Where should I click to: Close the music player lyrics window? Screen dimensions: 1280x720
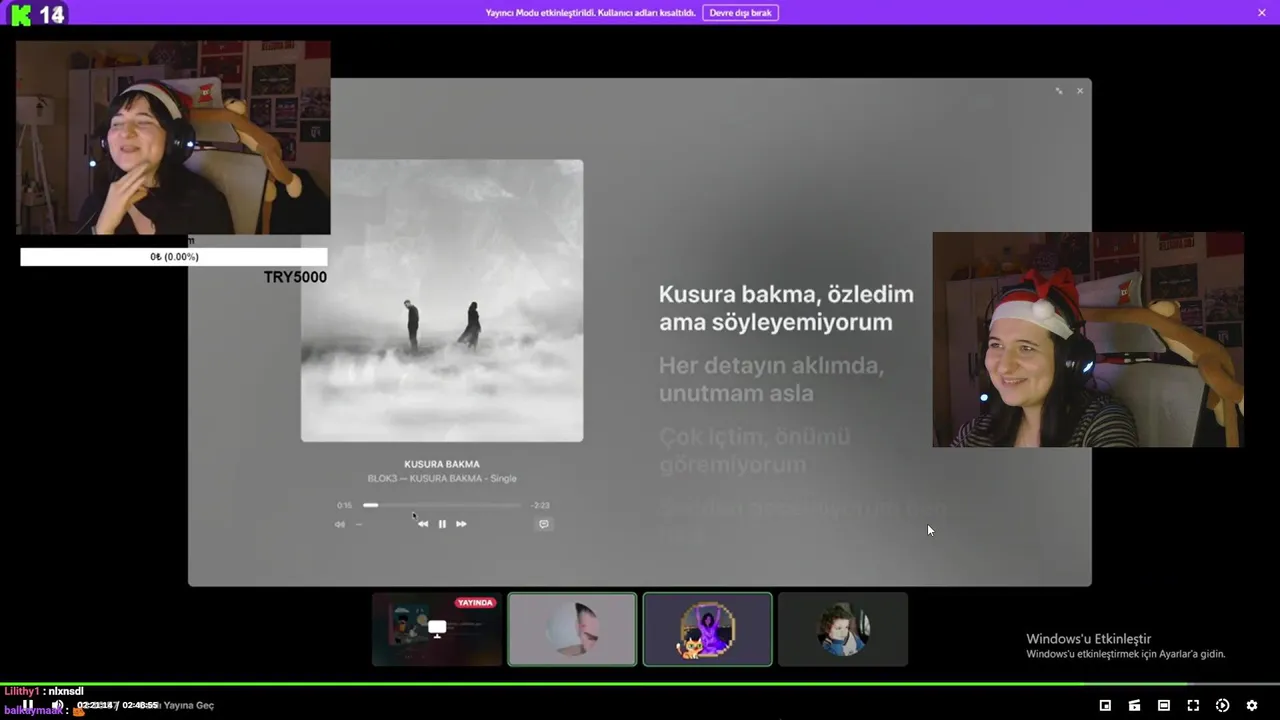coord(1080,91)
